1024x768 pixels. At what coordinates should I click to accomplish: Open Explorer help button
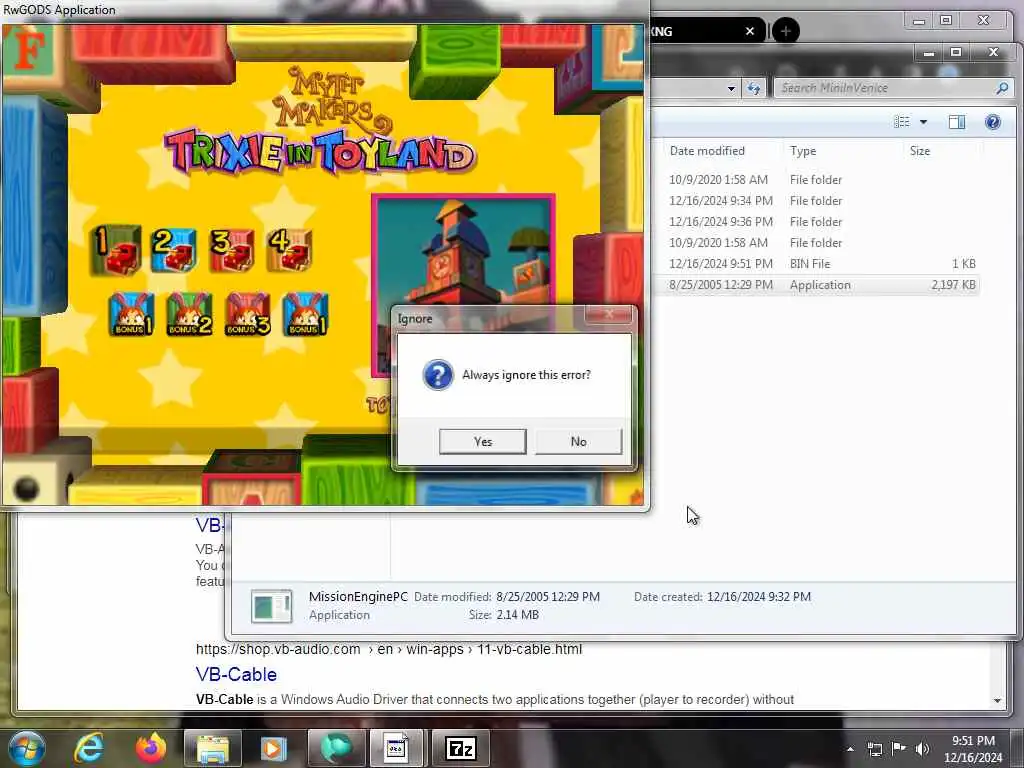(993, 122)
